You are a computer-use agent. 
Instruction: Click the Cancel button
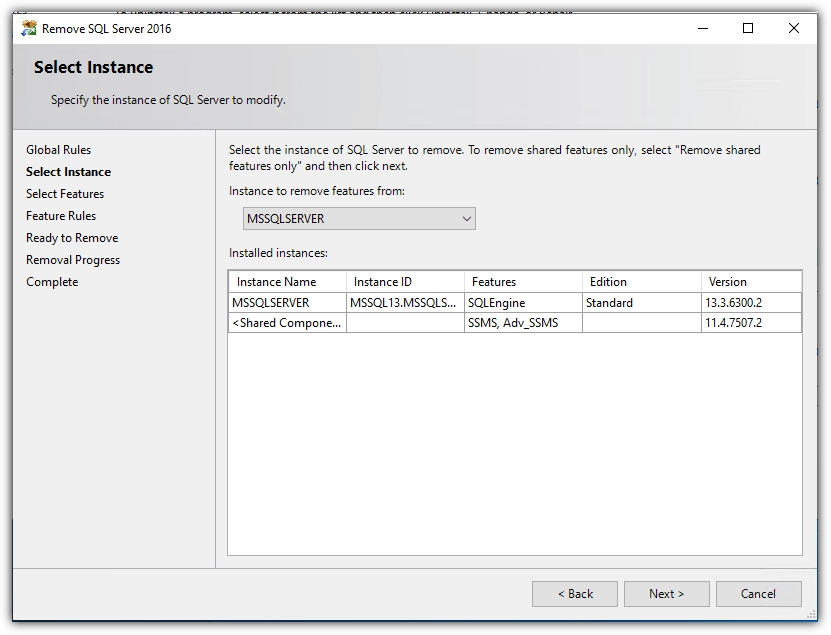pyautogui.click(x=758, y=594)
